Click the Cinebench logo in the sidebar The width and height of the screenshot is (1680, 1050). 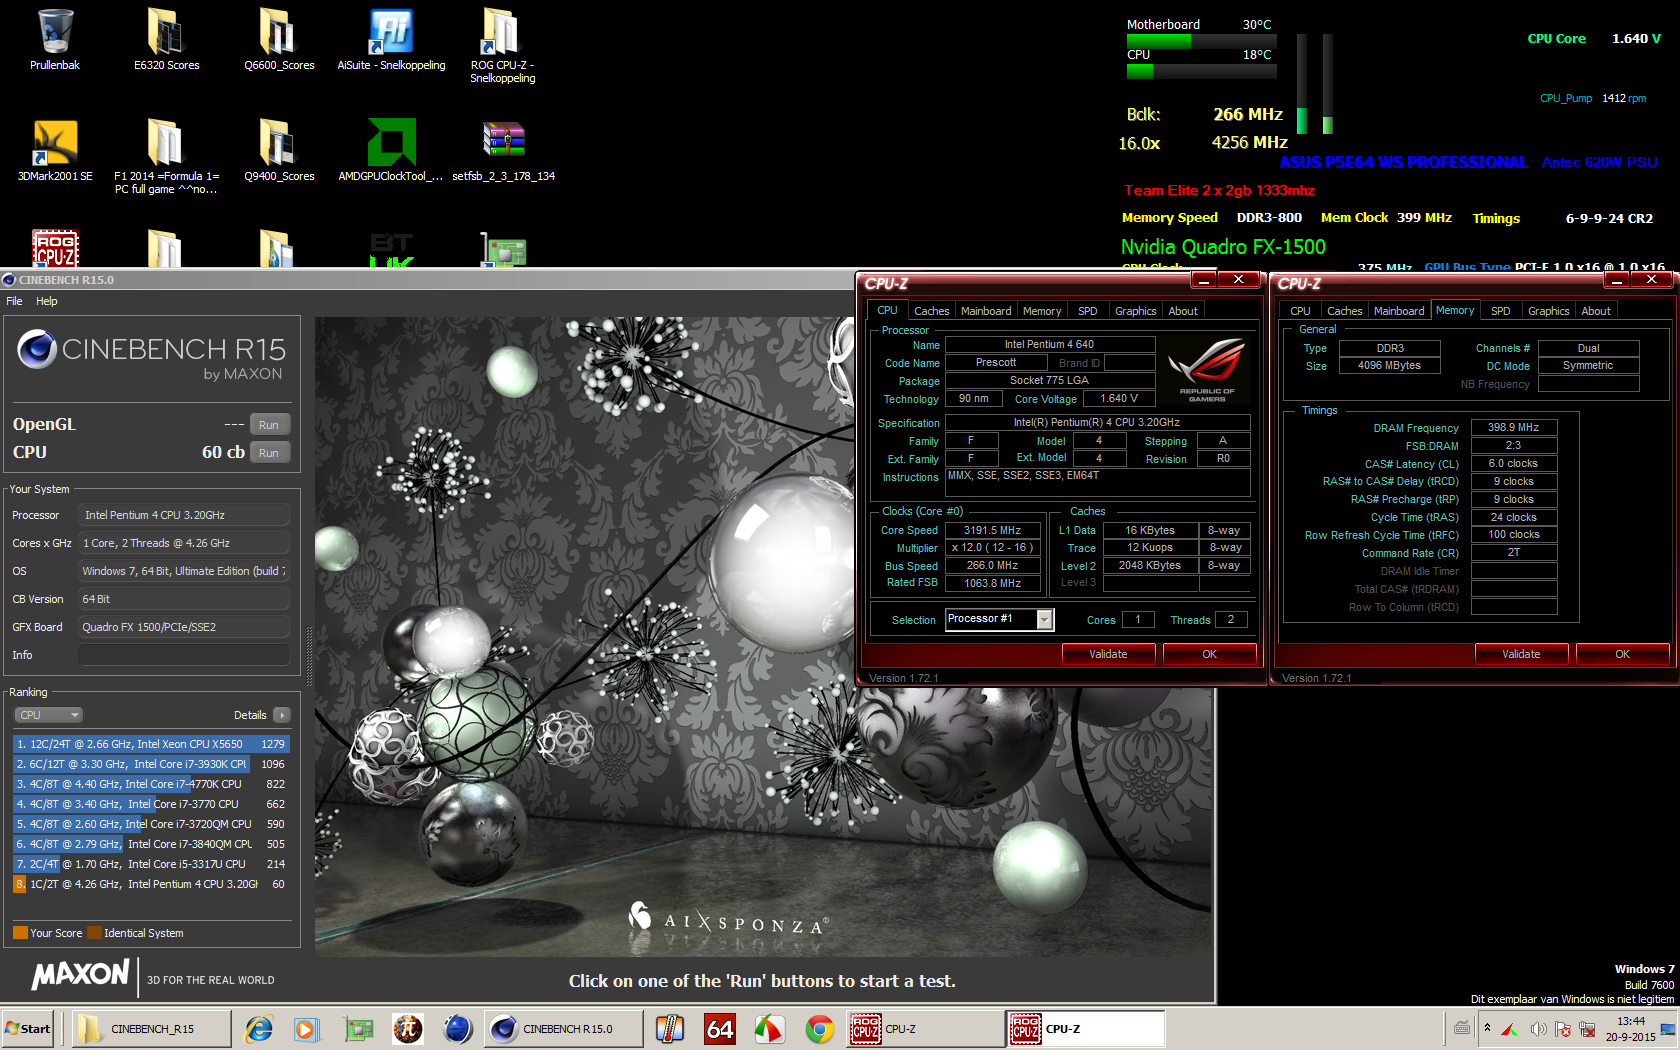(x=37, y=349)
